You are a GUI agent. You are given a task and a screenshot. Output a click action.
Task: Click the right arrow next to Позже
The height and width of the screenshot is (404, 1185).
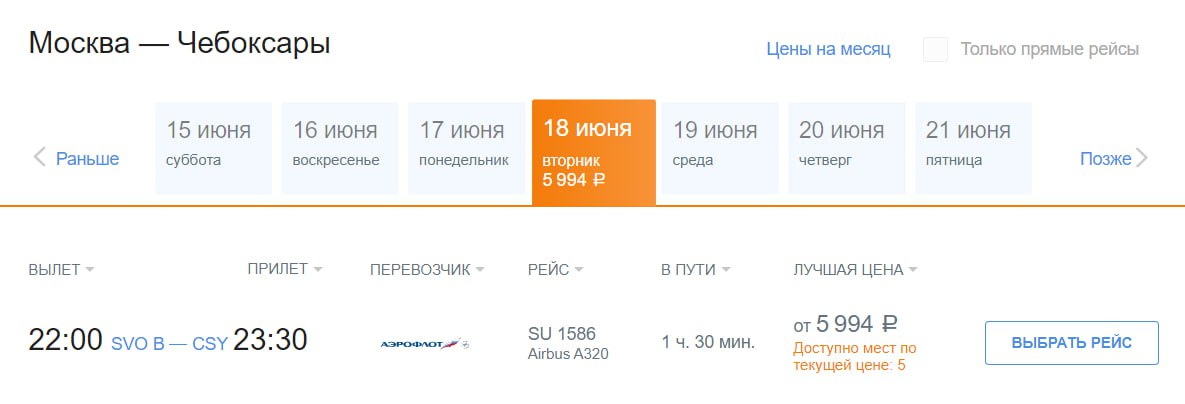[x=1142, y=158]
